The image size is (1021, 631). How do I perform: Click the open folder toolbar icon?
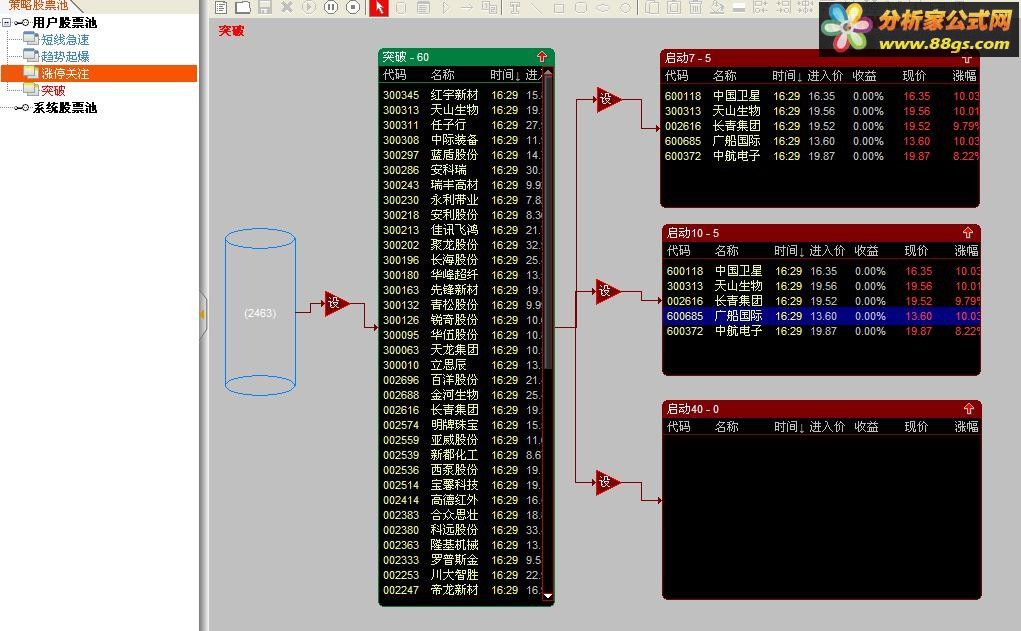coord(243,7)
